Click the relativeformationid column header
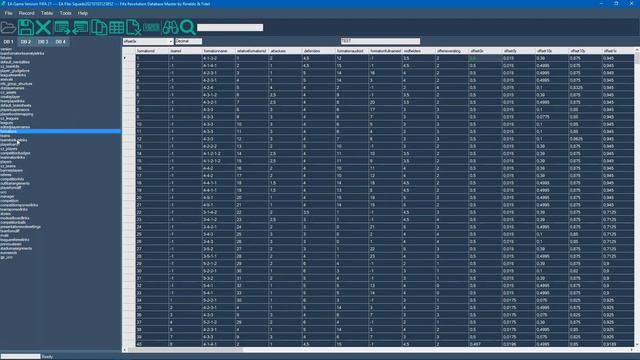This screenshot has height=360, width=640. click(252, 51)
